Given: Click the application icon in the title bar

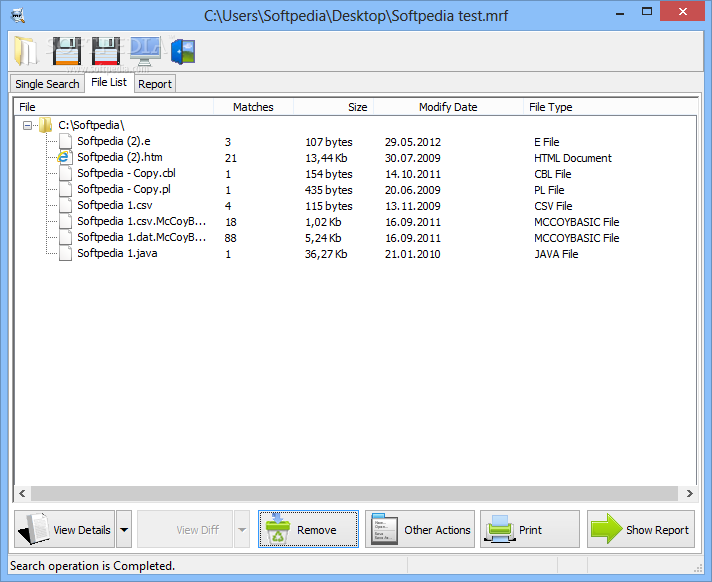Looking at the screenshot, I should (x=17, y=15).
